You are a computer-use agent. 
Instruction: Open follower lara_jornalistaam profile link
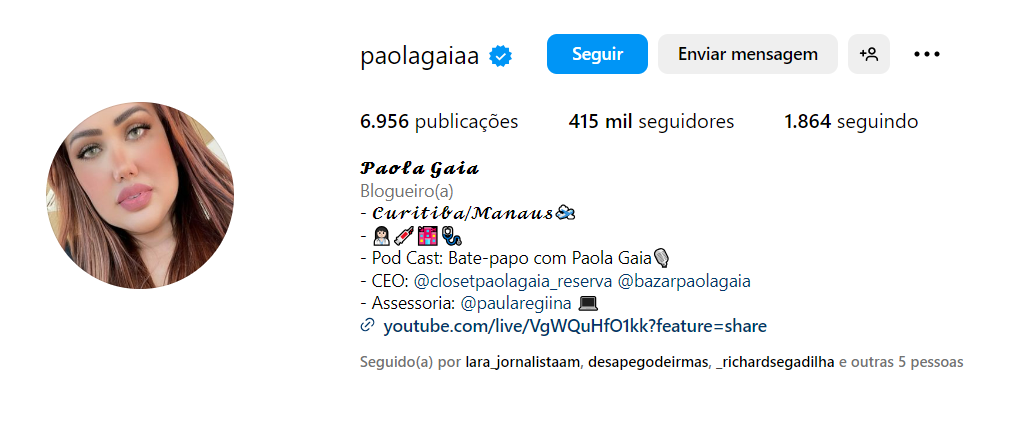[523, 362]
